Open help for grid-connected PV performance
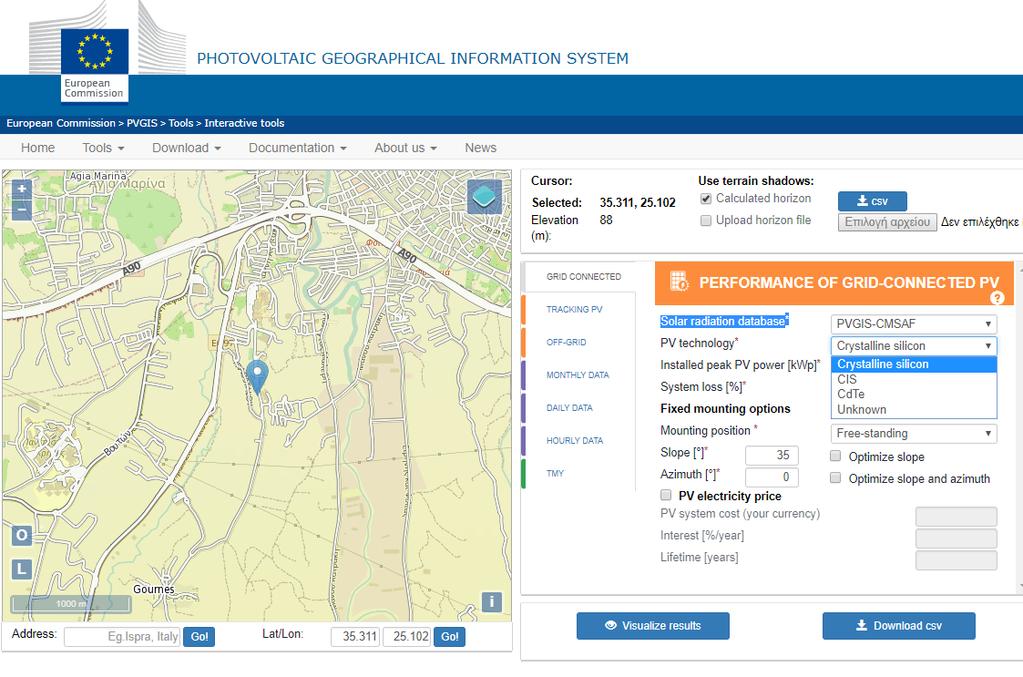Viewport: 1023px width, 677px height. pos(997,298)
